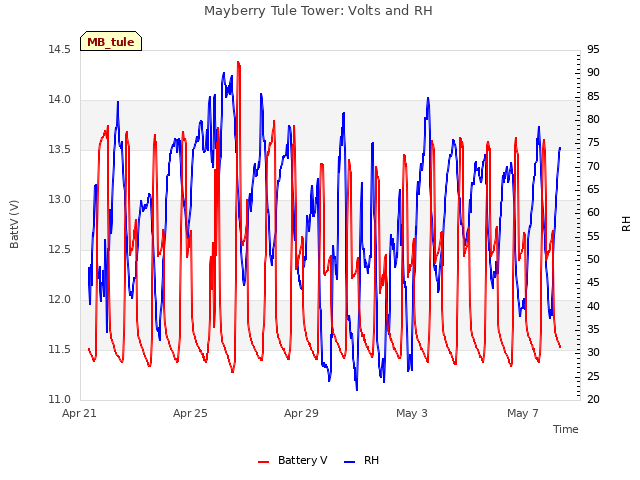Click the 70 right axis tick label
This screenshot has width=640, height=480.
(593, 166)
